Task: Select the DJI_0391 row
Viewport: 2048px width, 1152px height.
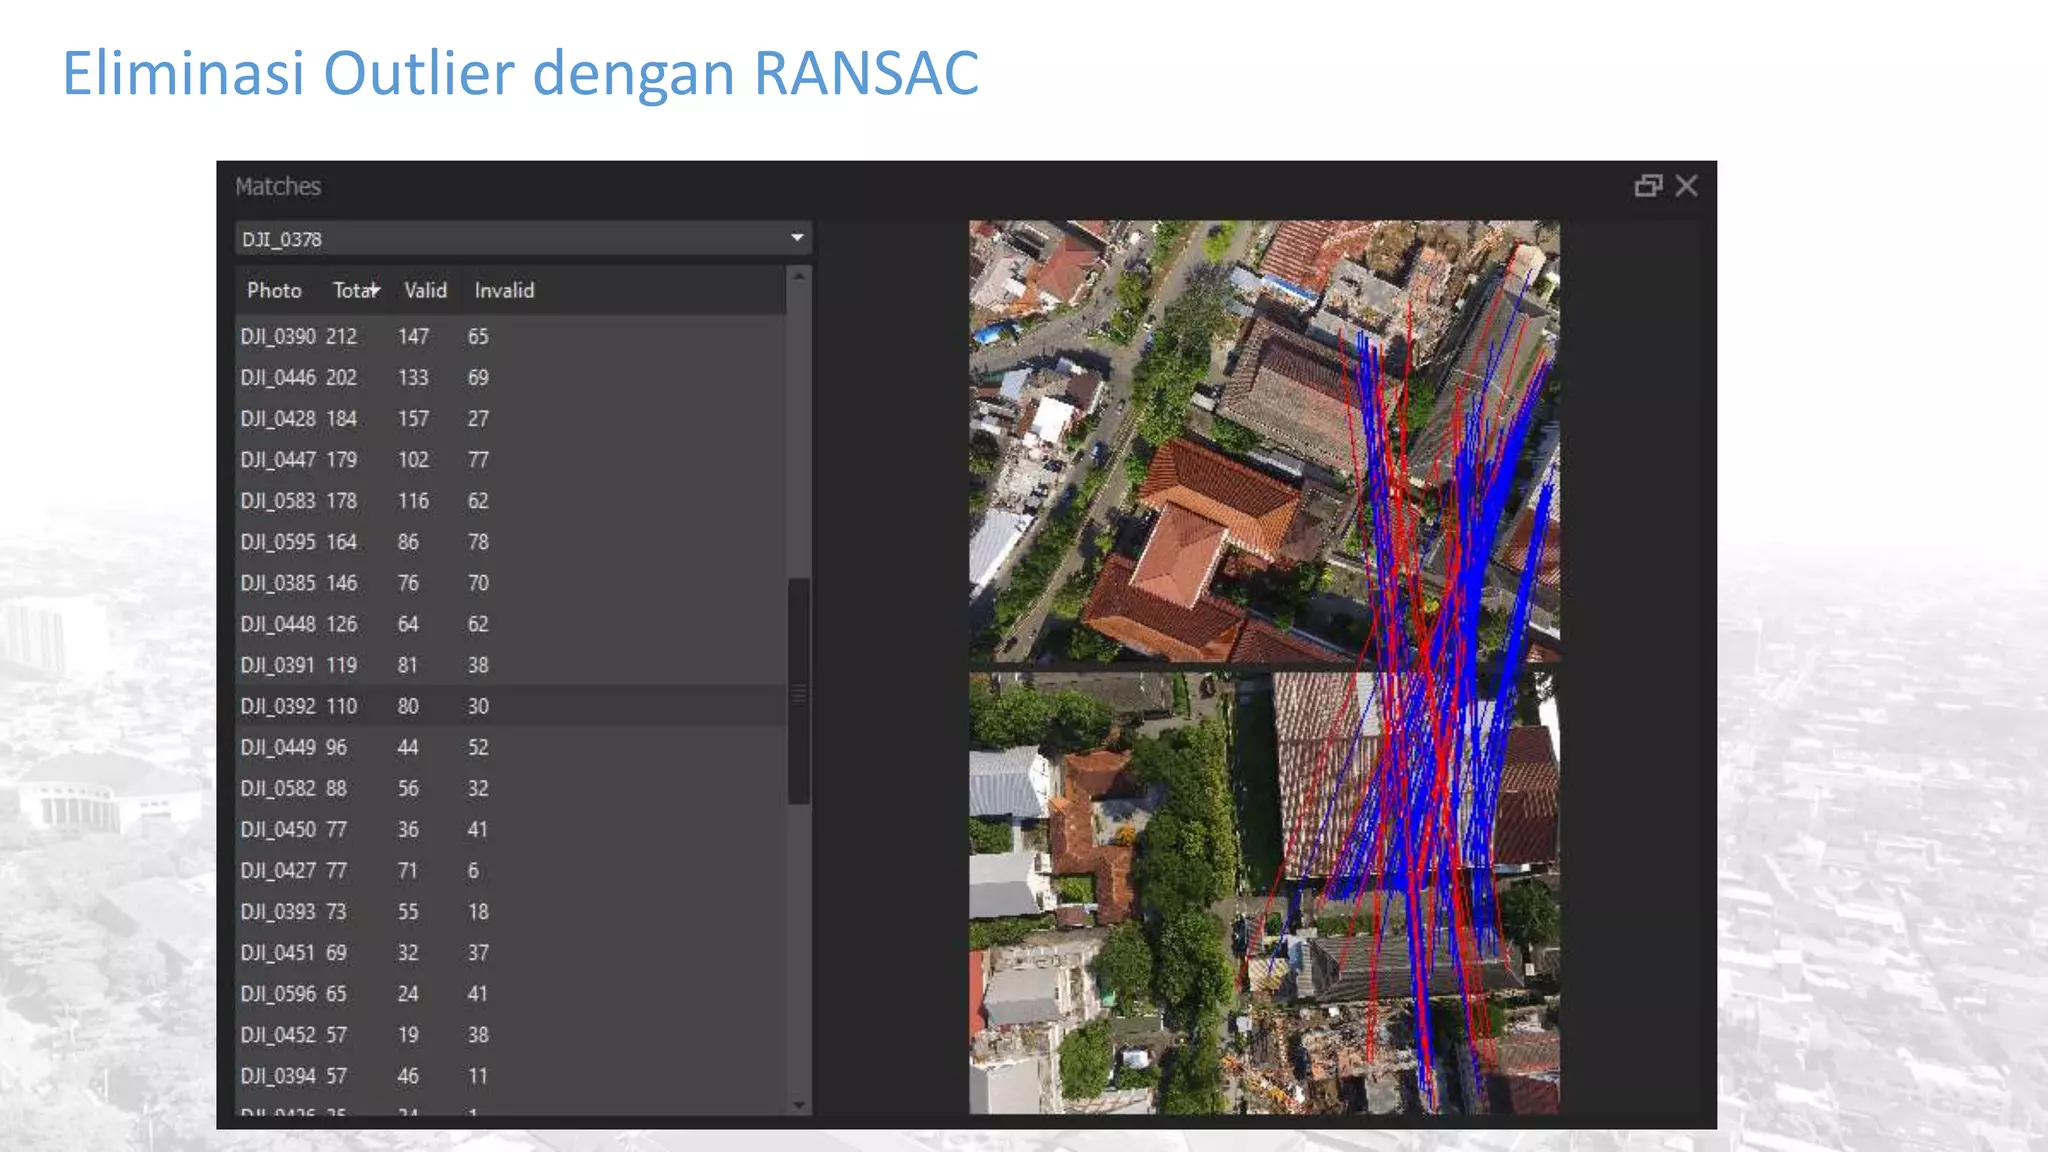Action: coord(511,664)
